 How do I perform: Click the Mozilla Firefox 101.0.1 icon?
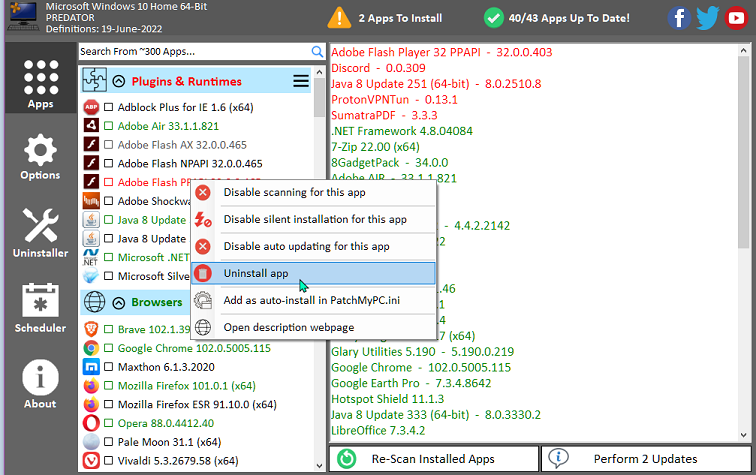pyautogui.click(x=91, y=386)
